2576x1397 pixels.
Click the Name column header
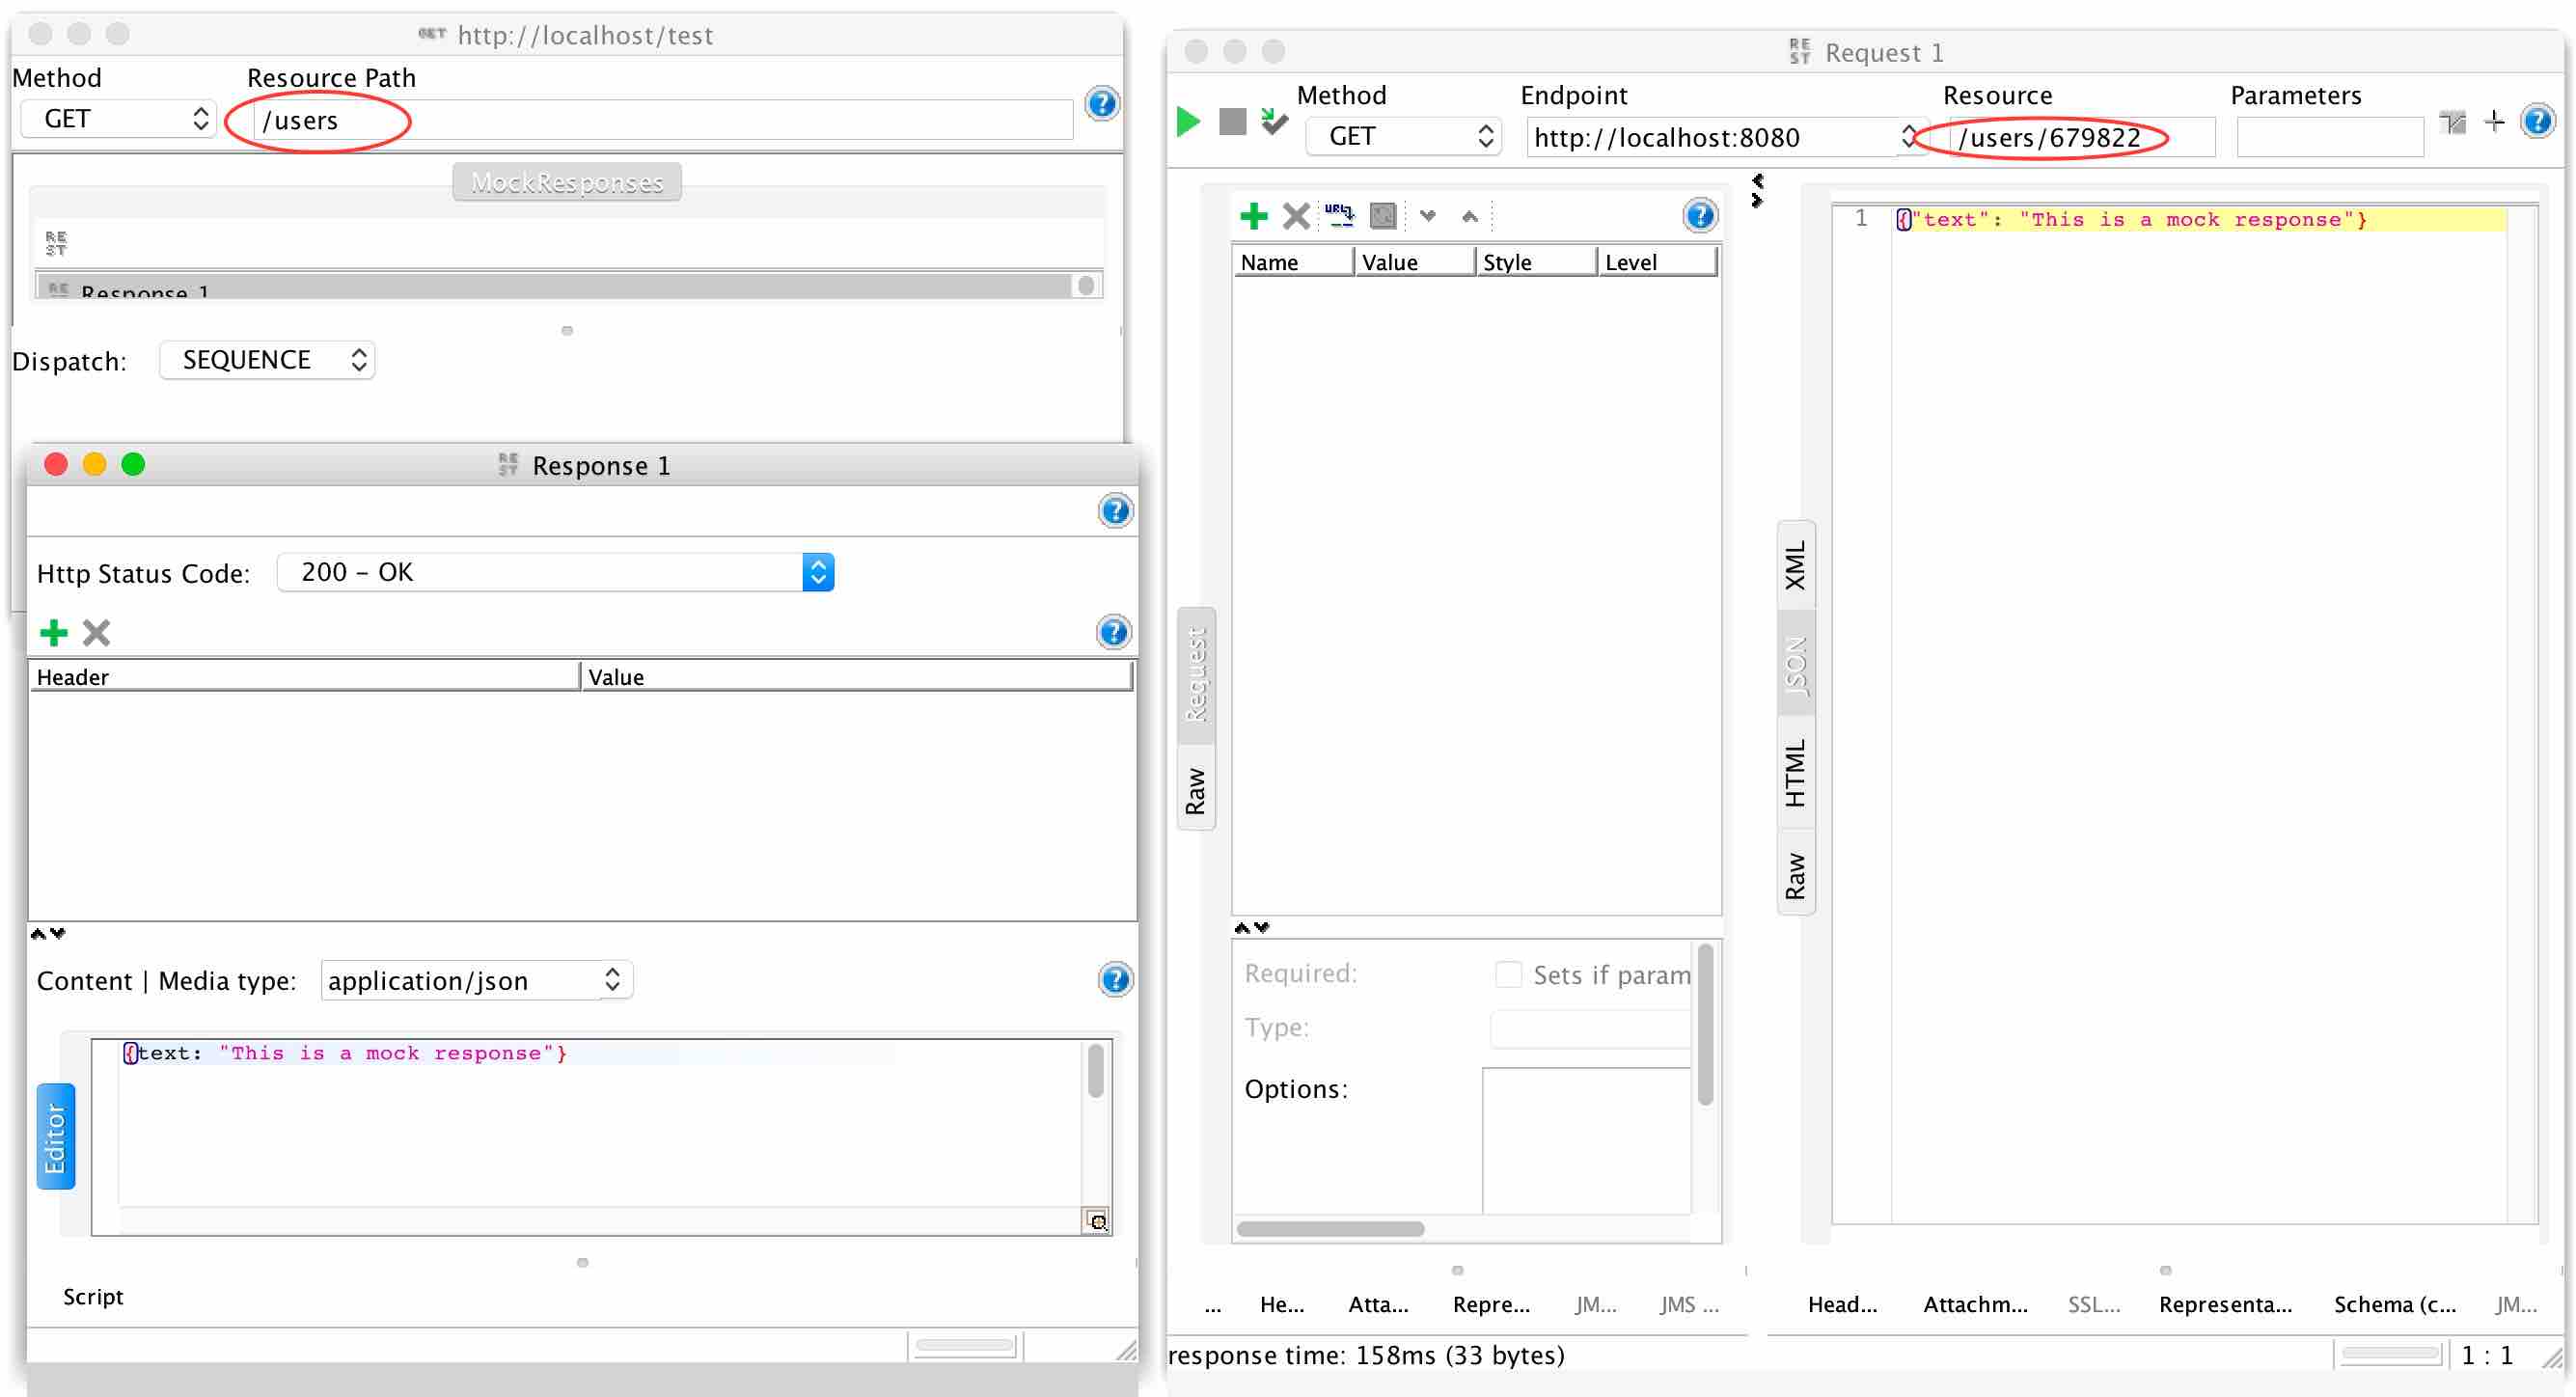coord(1293,262)
